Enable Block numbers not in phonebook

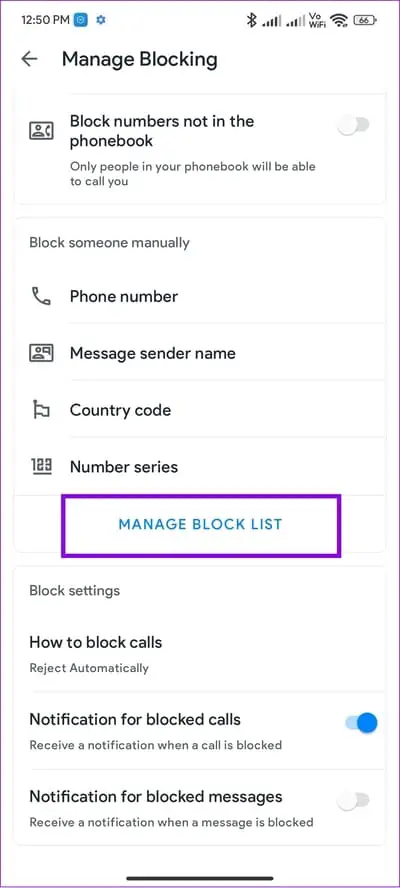pos(354,125)
